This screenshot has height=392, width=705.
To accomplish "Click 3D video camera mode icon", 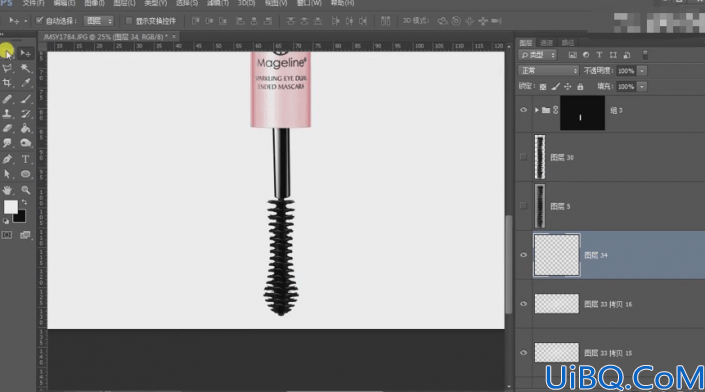I will point(497,21).
